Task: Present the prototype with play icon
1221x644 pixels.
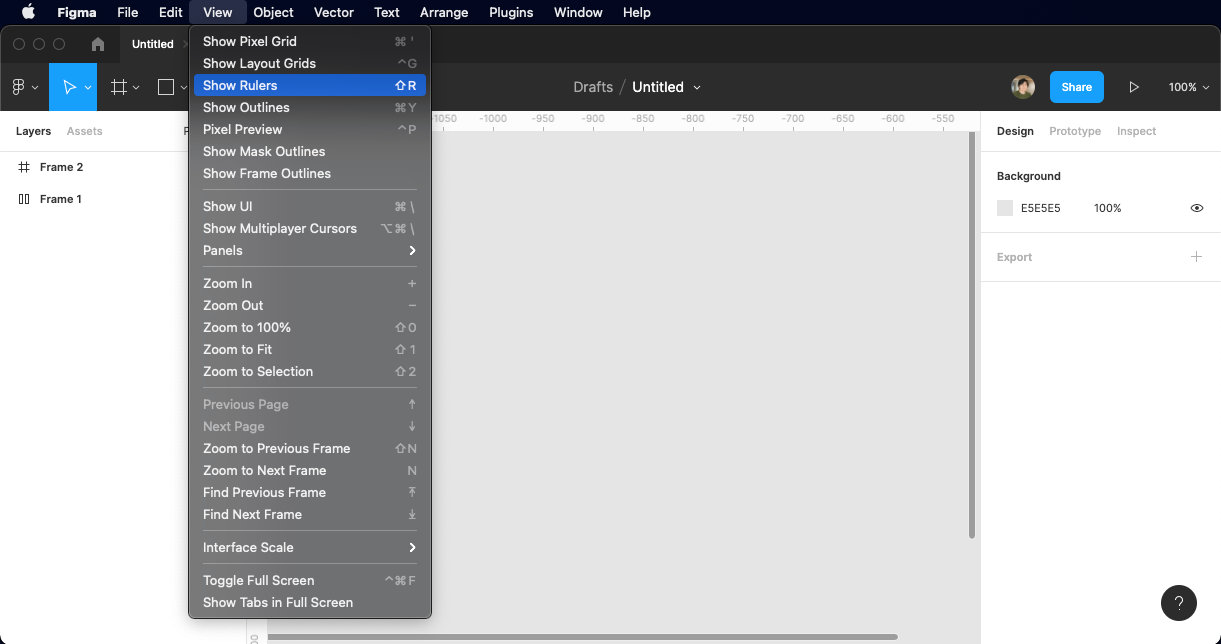Action: (x=1134, y=87)
